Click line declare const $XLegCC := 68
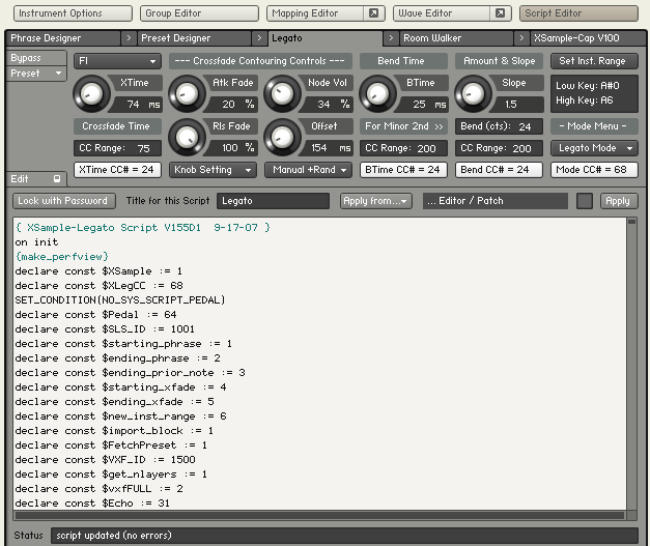The width and height of the screenshot is (650, 546). coord(99,286)
